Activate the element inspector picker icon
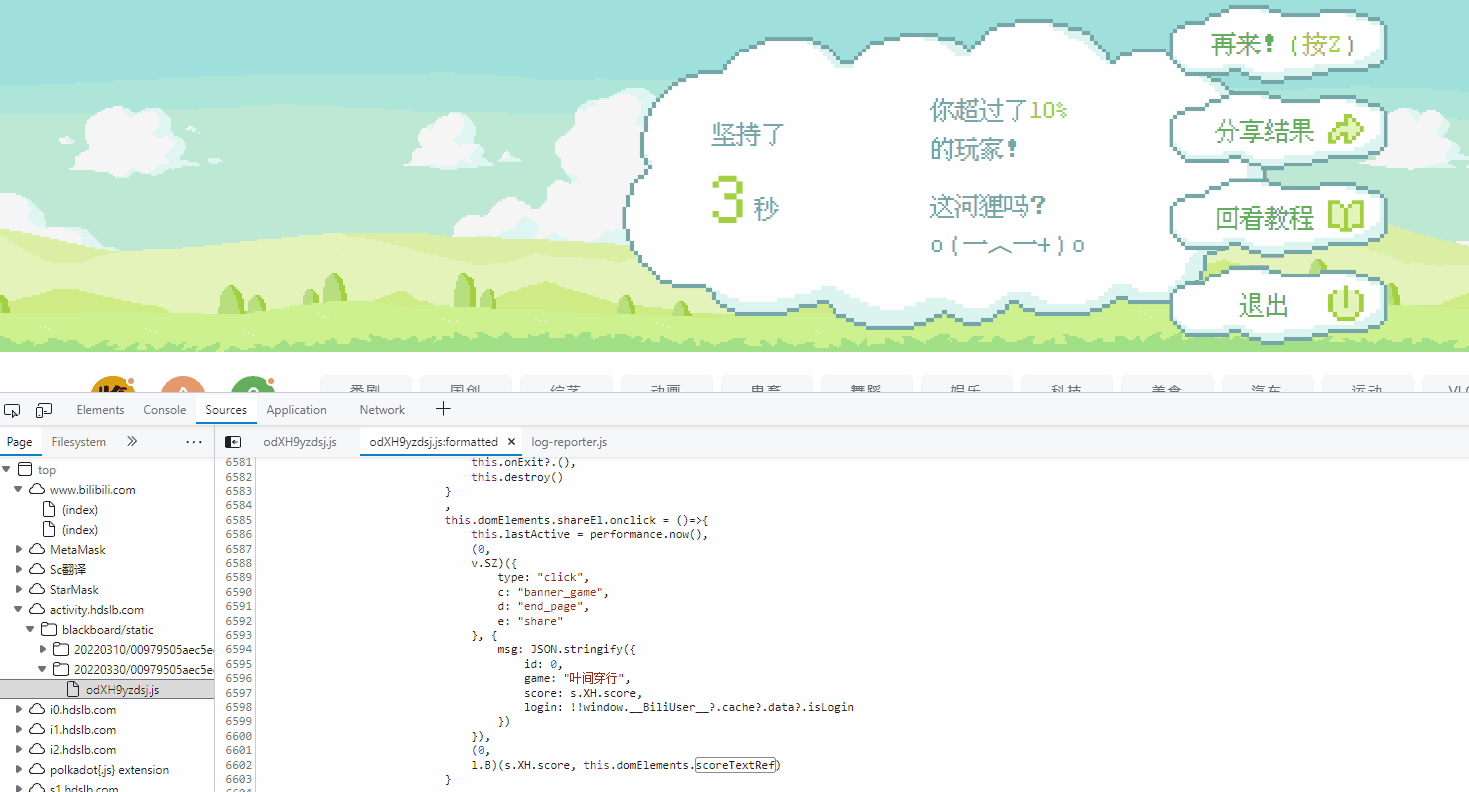1469x792 pixels. (x=13, y=410)
